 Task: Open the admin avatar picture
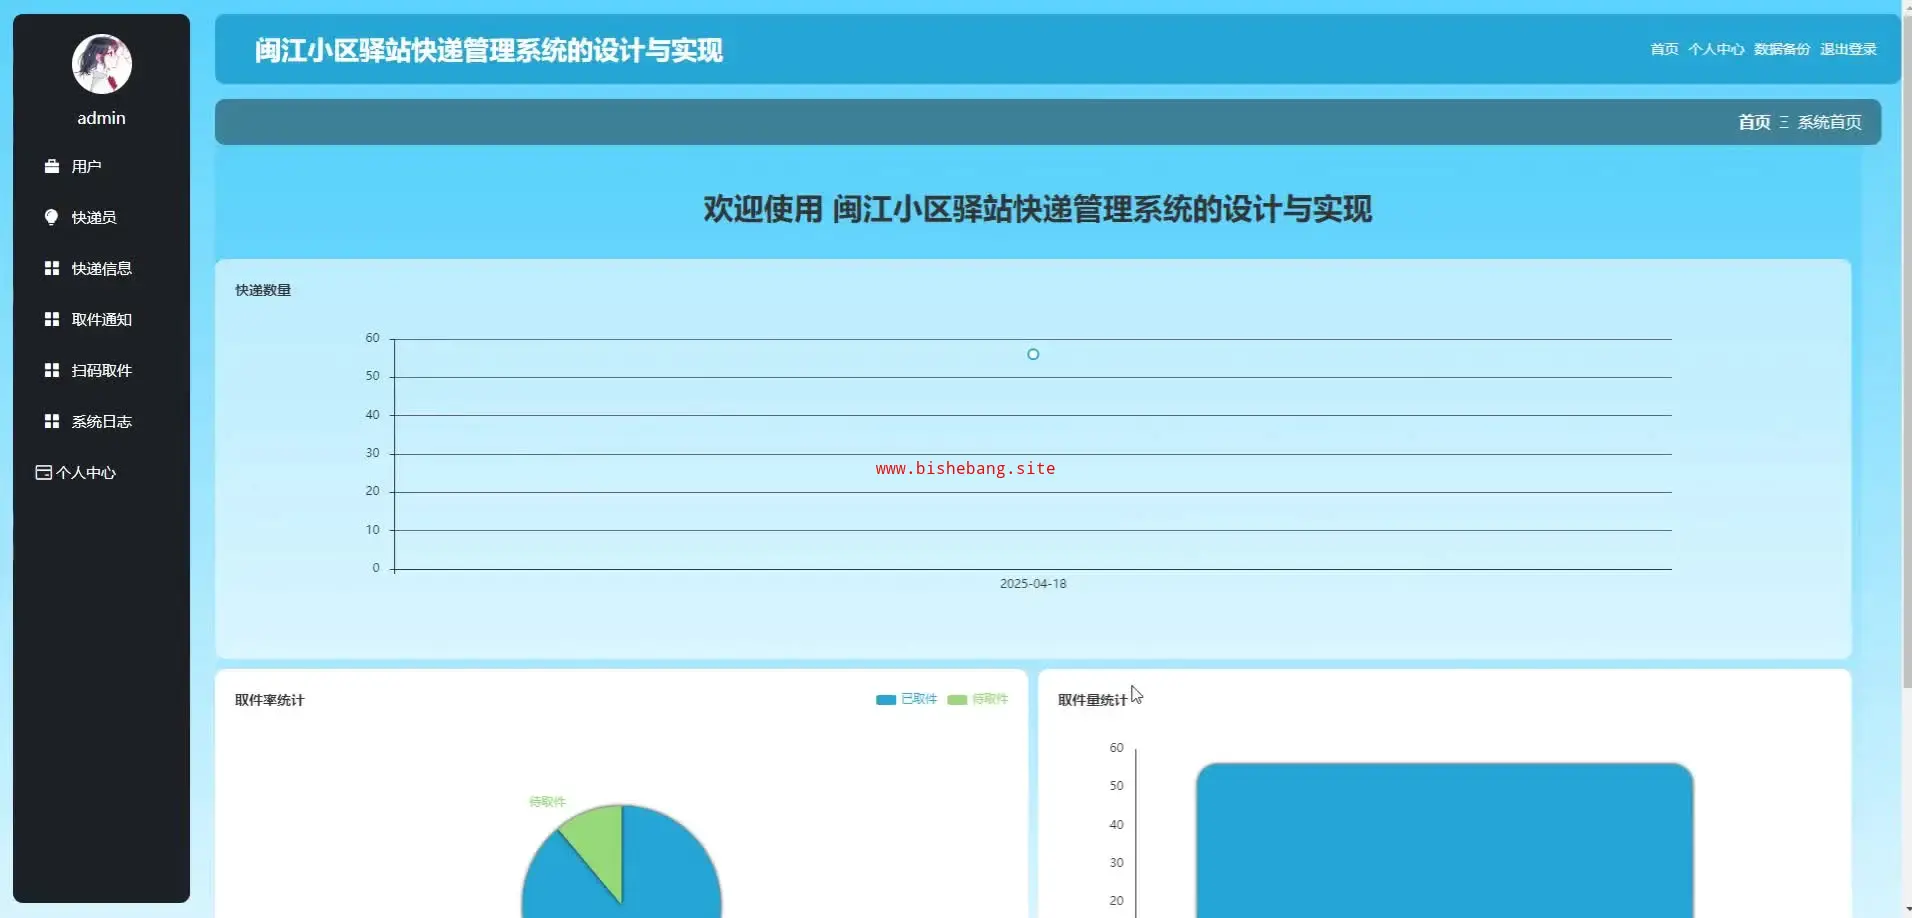(x=102, y=64)
